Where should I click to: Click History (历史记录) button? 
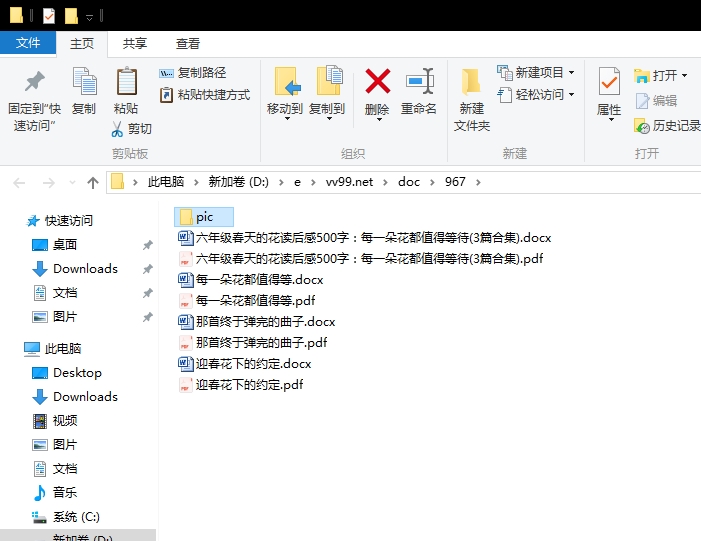click(x=667, y=126)
